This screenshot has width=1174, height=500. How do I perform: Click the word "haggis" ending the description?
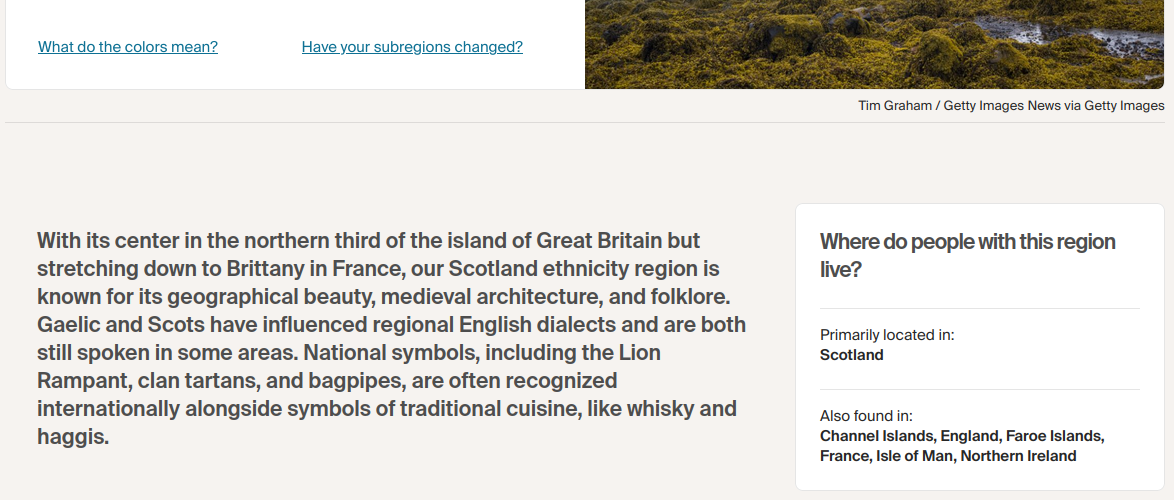72,437
